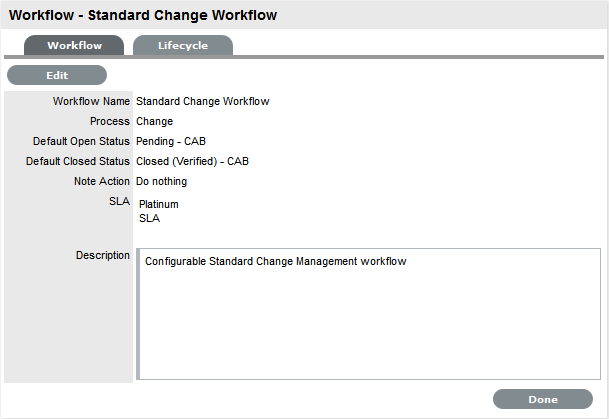The image size is (609, 419).
Task: Click the Done button
Action: (x=542, y=399)
